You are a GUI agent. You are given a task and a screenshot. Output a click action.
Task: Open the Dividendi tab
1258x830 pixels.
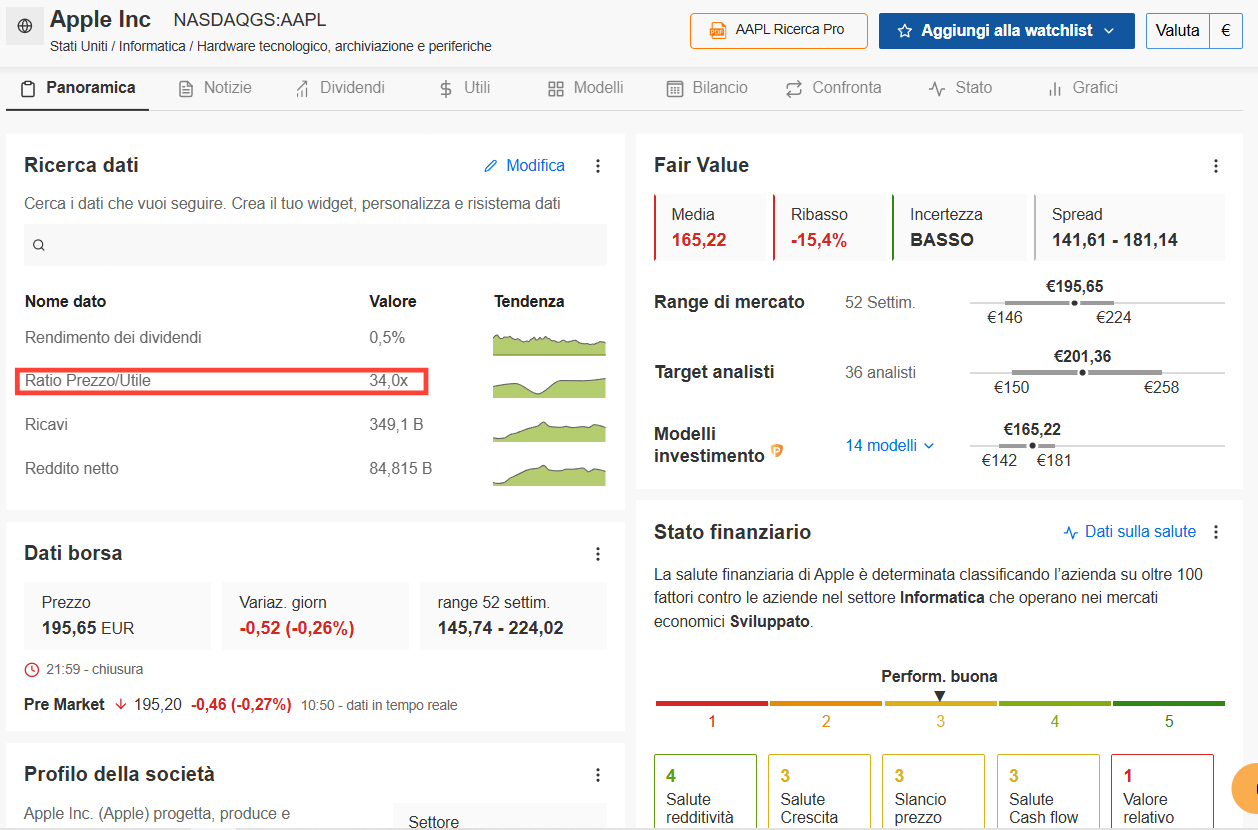(x=339, y=88)
